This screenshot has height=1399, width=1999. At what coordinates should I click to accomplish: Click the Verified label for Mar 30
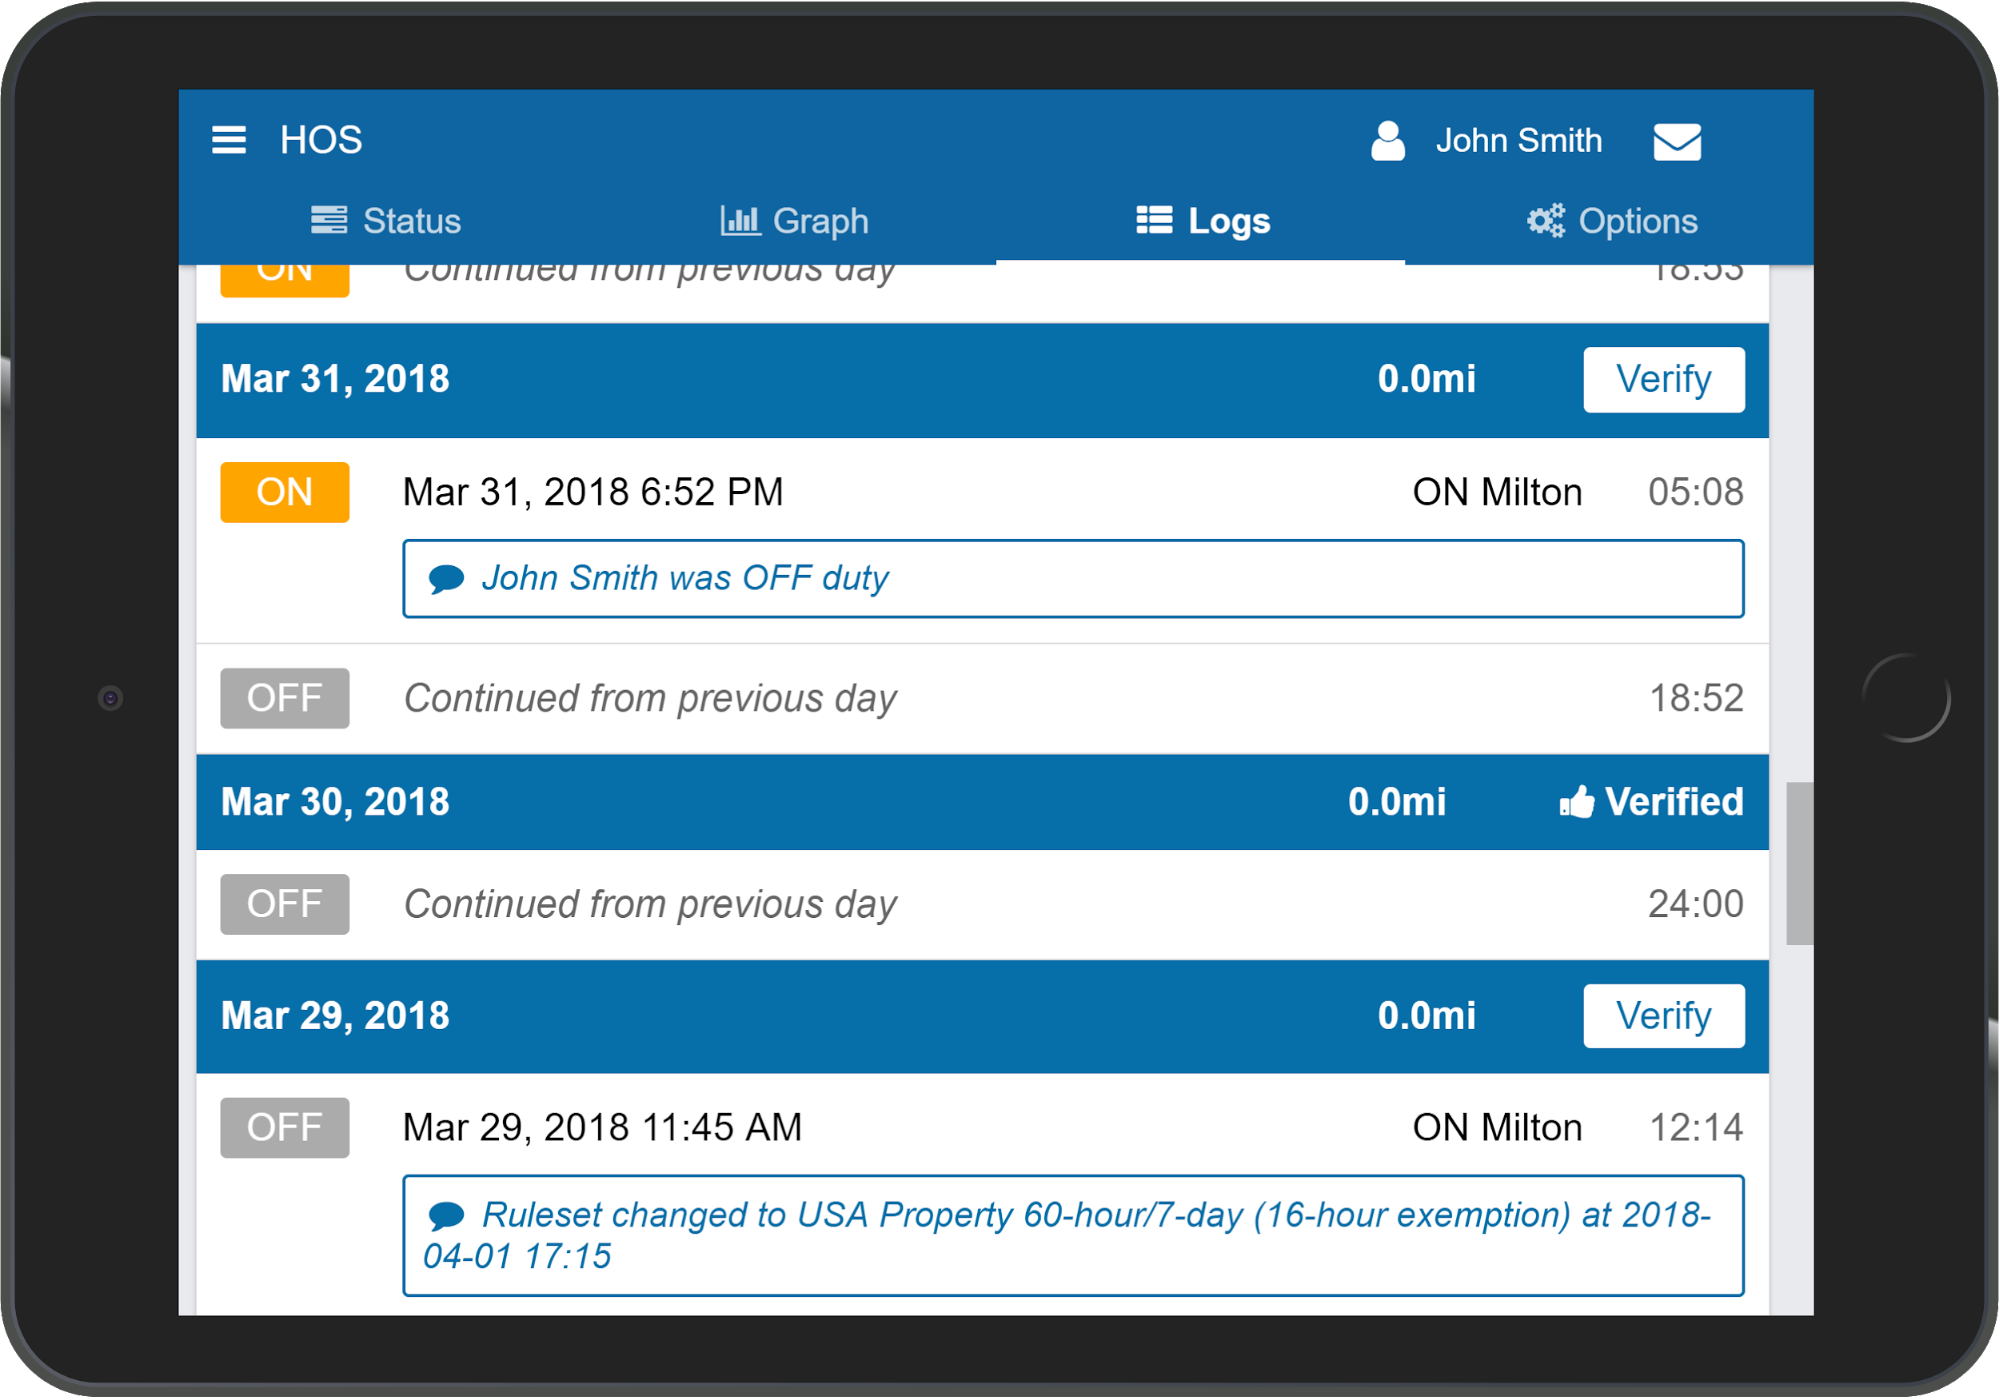1673,802
